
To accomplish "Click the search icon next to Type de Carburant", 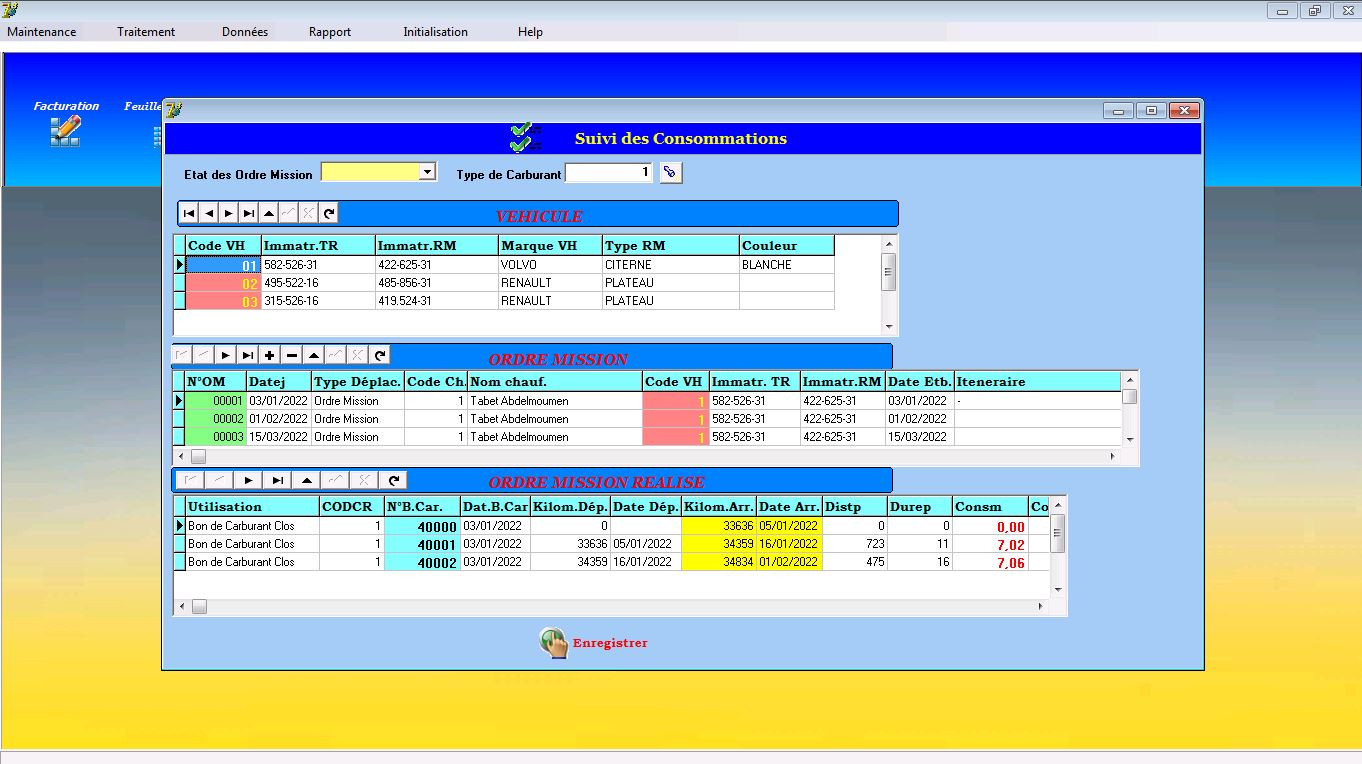I will point(671,173).
